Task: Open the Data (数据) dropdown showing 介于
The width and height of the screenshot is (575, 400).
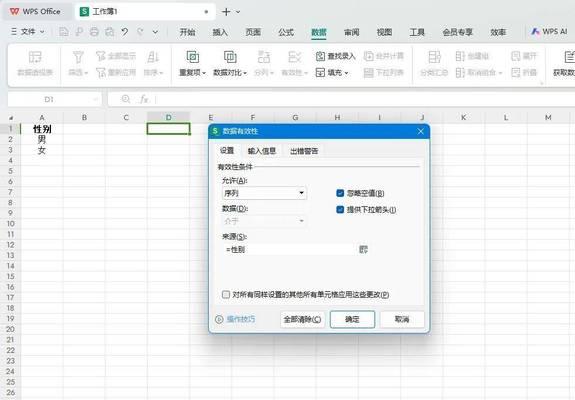Action: (264, 221)
